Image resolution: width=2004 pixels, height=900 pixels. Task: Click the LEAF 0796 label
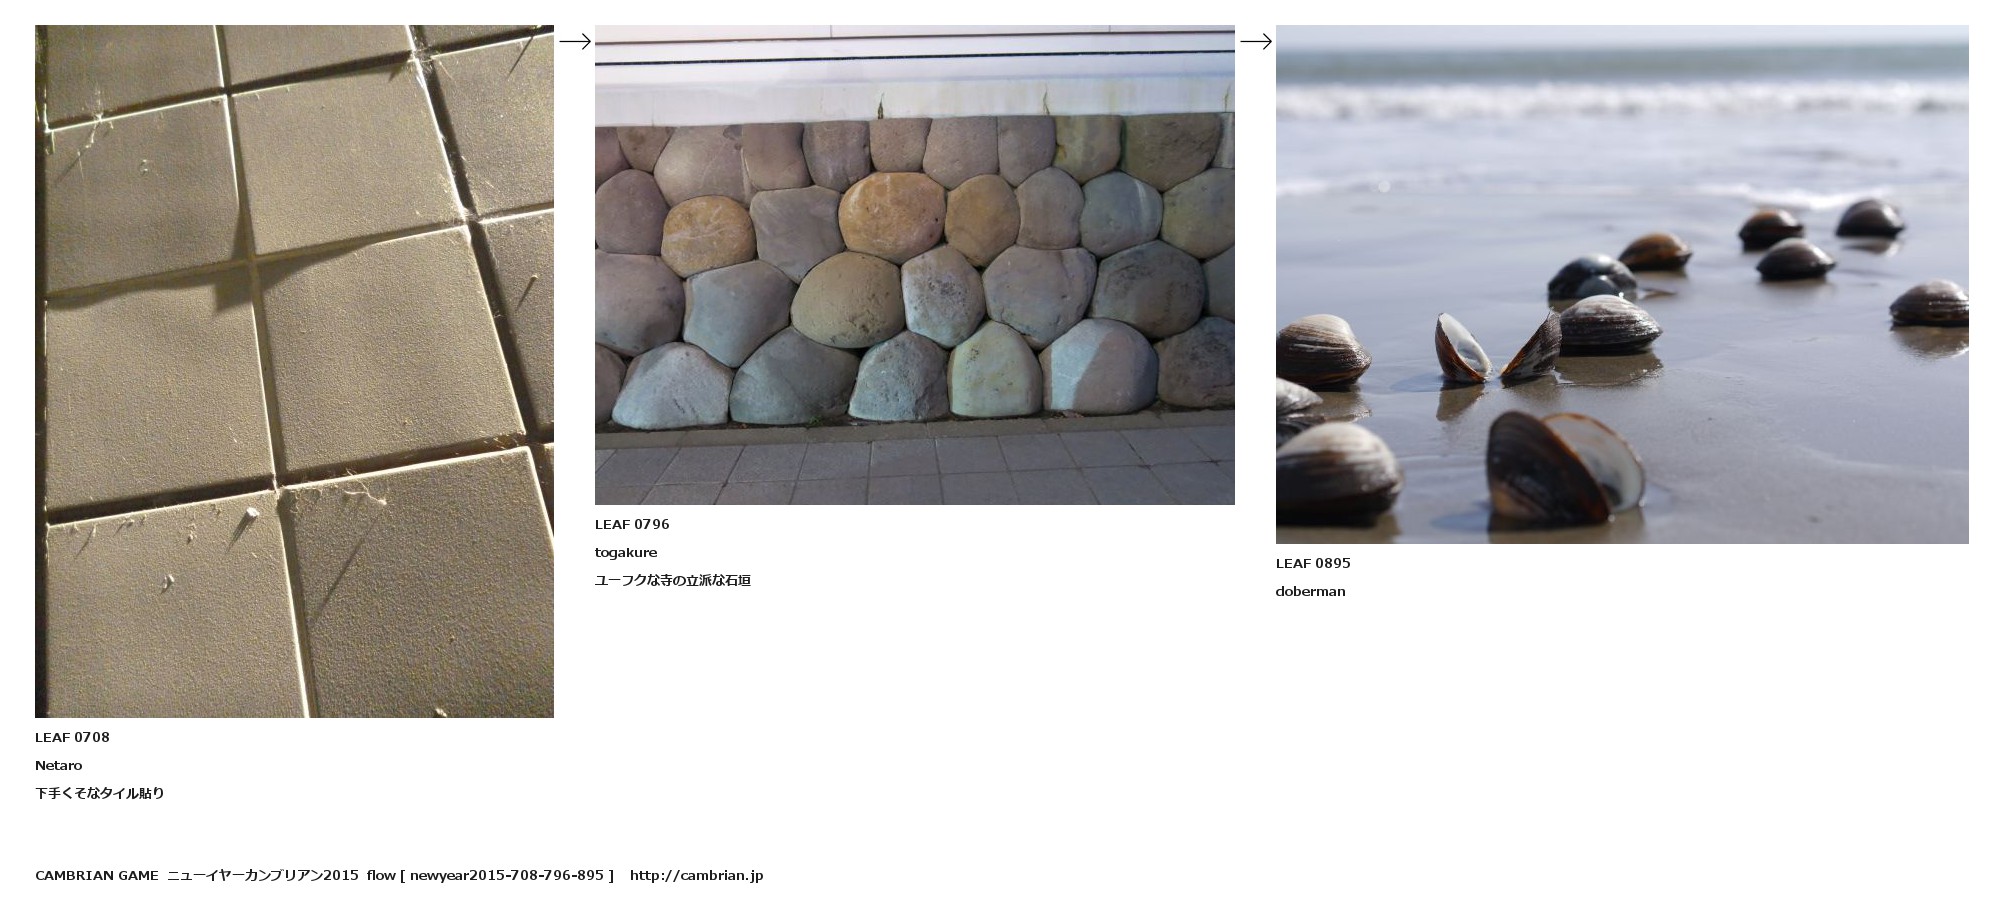[632, 524]
